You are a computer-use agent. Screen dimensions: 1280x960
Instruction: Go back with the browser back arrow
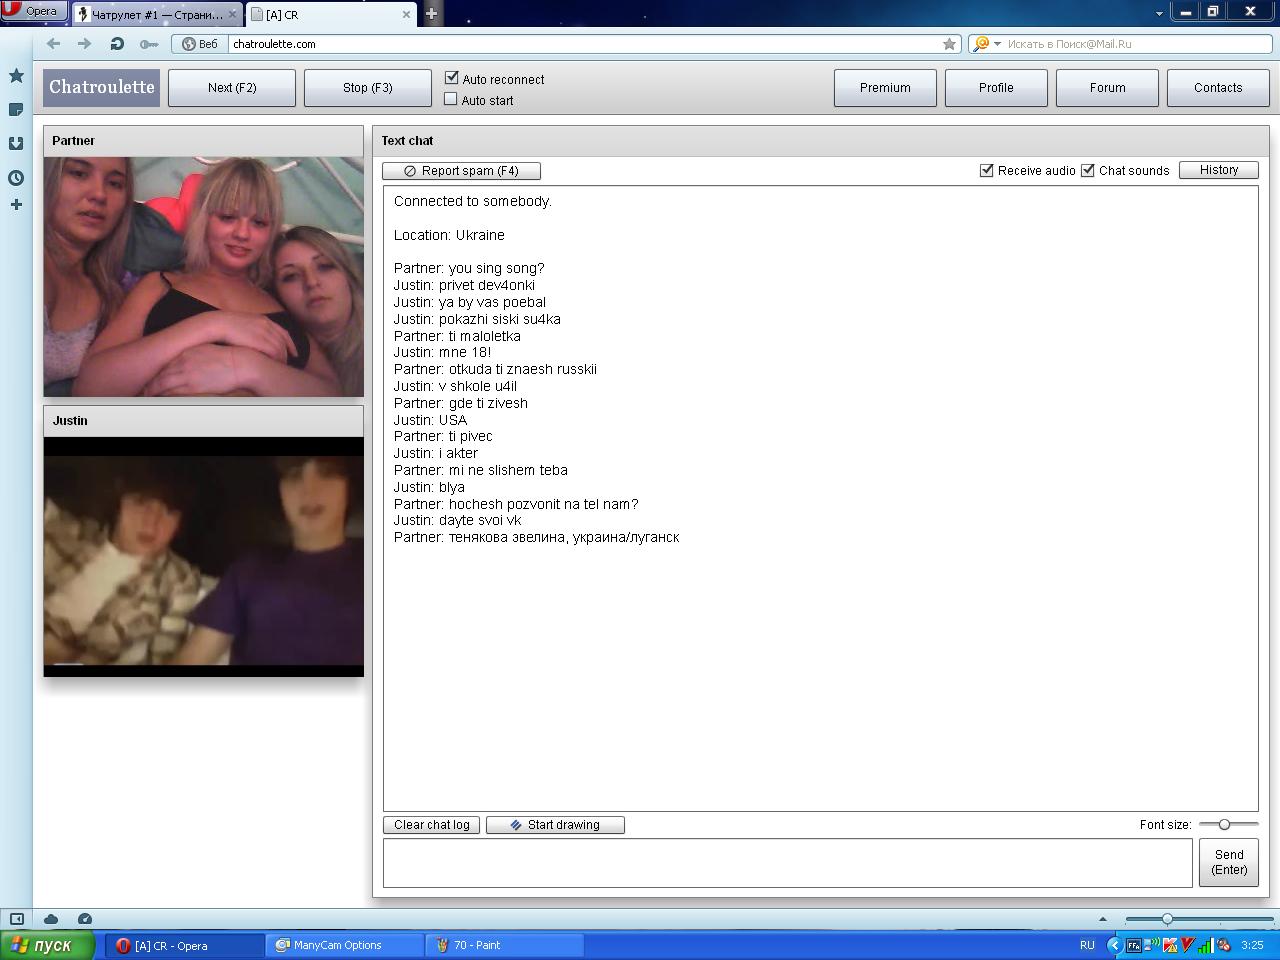click(54, 44)
